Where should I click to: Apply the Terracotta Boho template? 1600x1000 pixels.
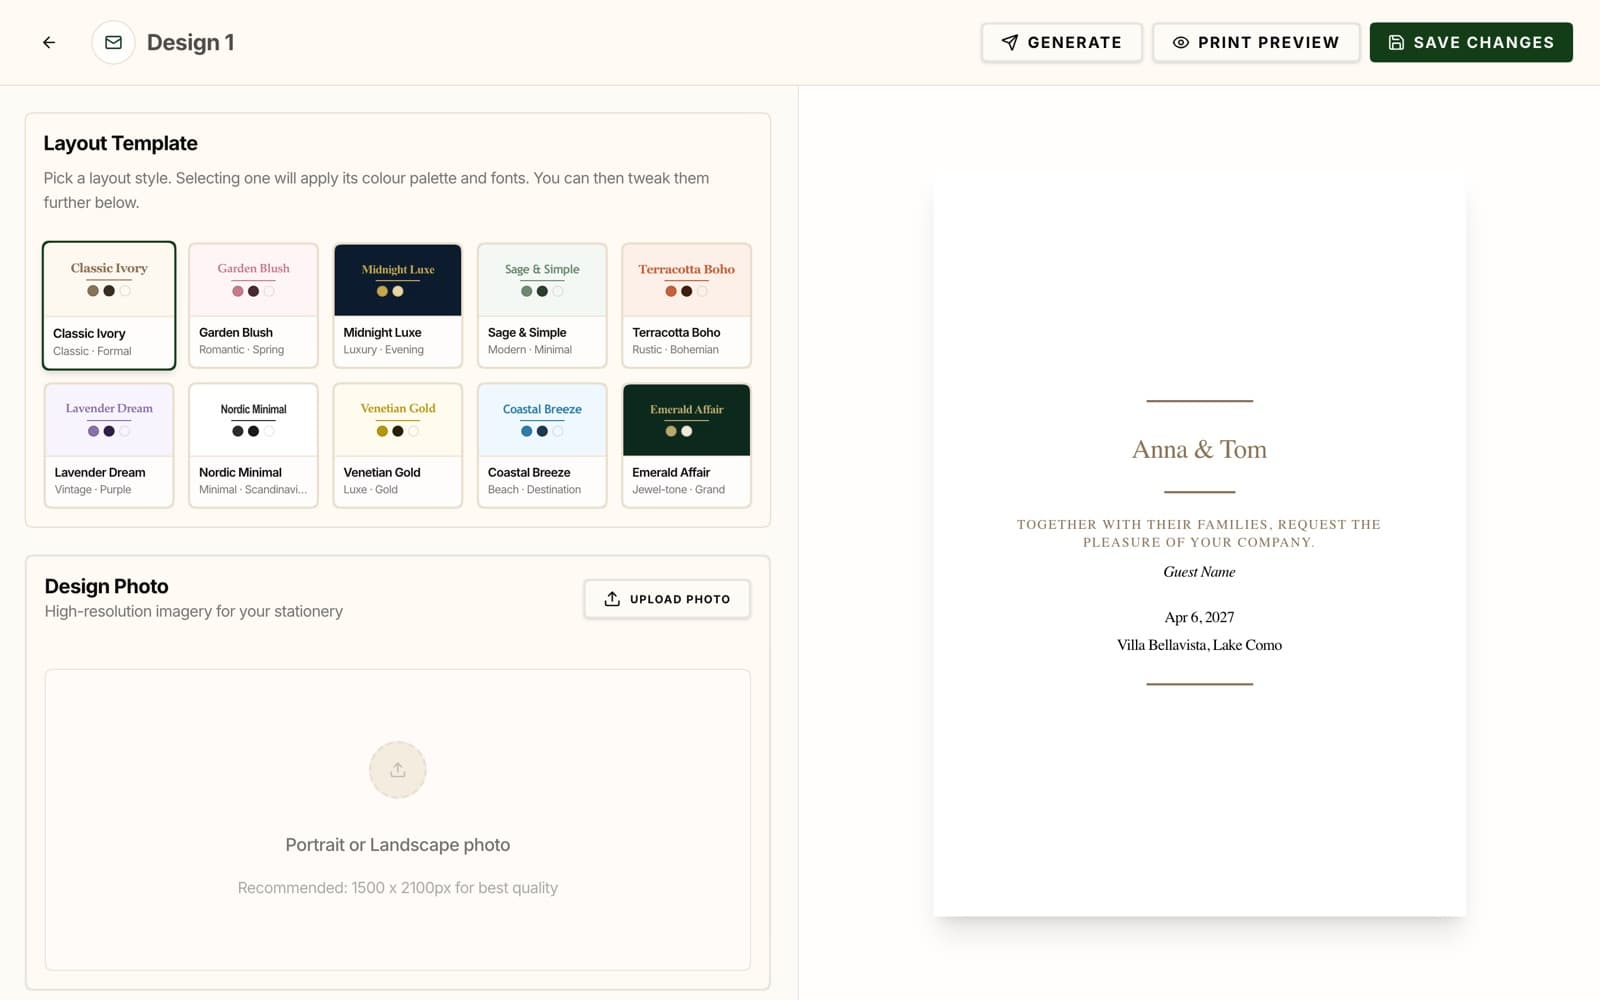click(x=686, y=305)
